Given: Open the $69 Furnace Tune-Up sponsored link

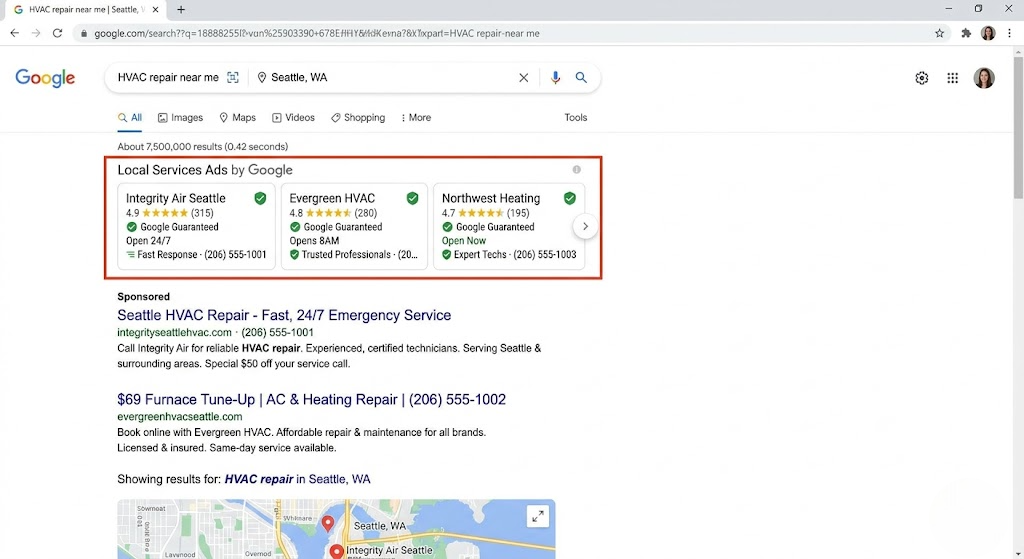Looking at the screenshot, I should 312,400.
